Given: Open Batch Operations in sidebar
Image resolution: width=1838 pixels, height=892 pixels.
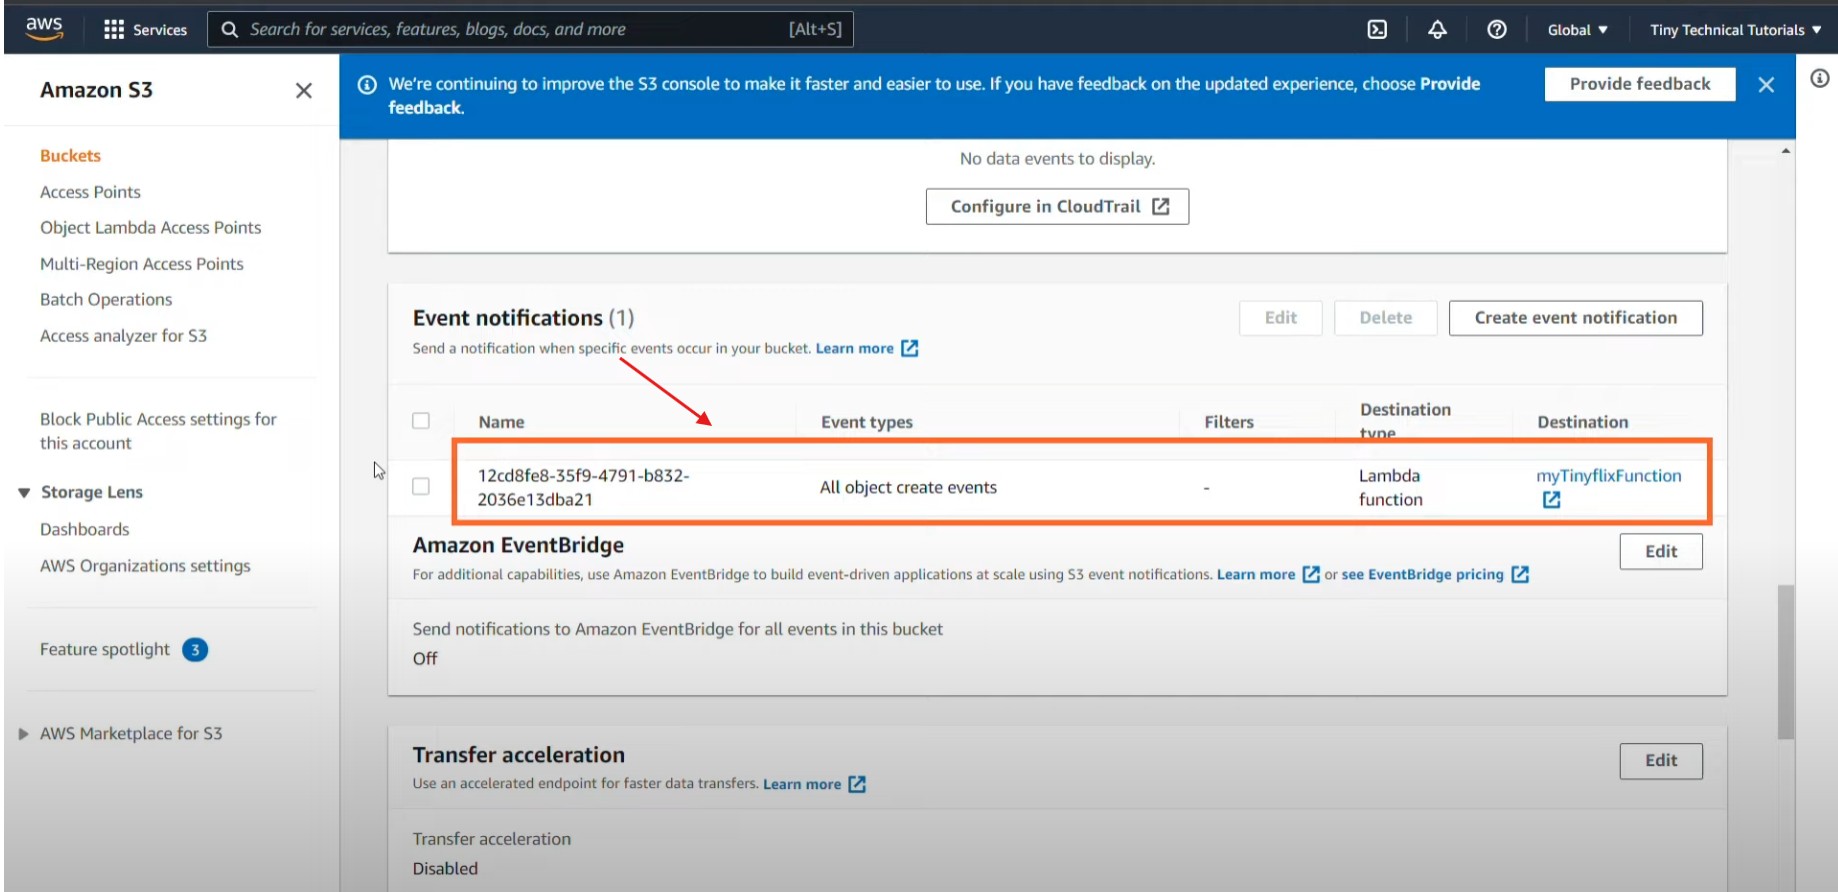Looking at the screenshot, I should (106, 300).
